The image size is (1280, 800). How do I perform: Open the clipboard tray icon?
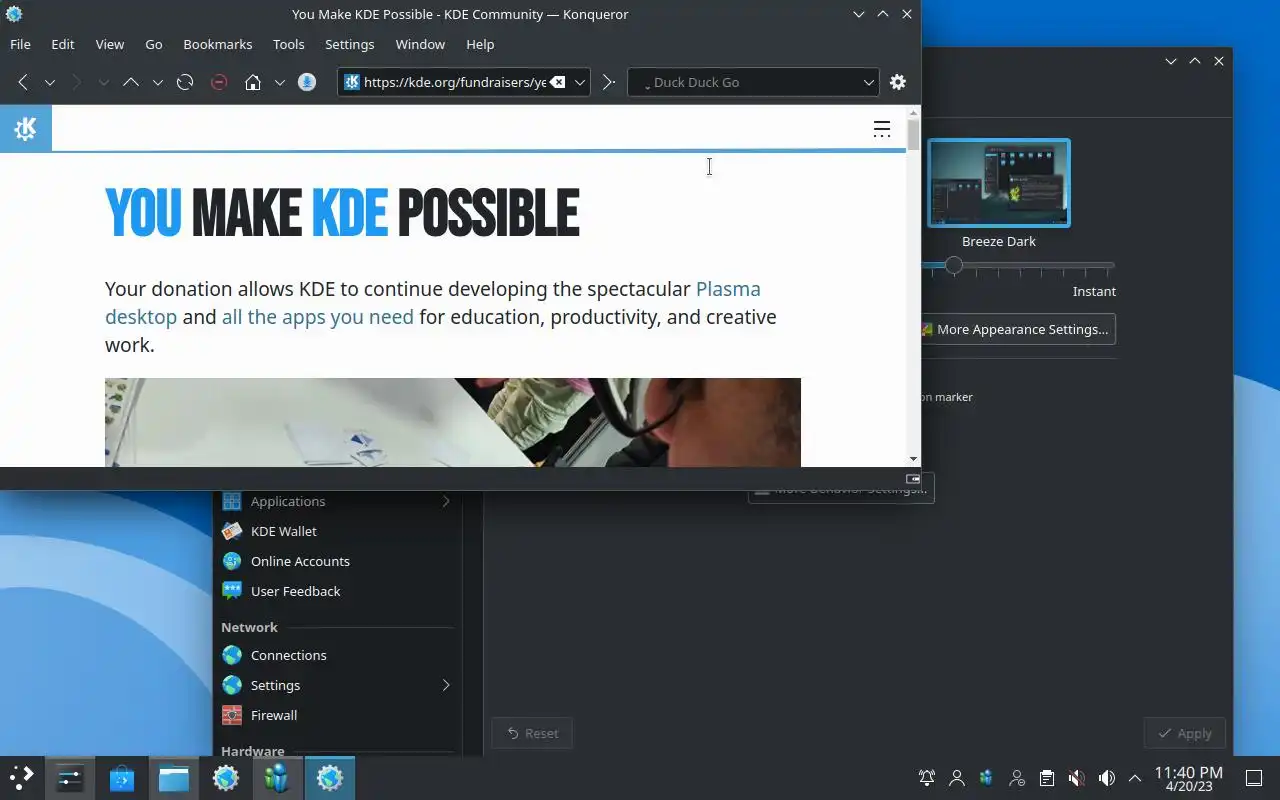pos(1047,778)
